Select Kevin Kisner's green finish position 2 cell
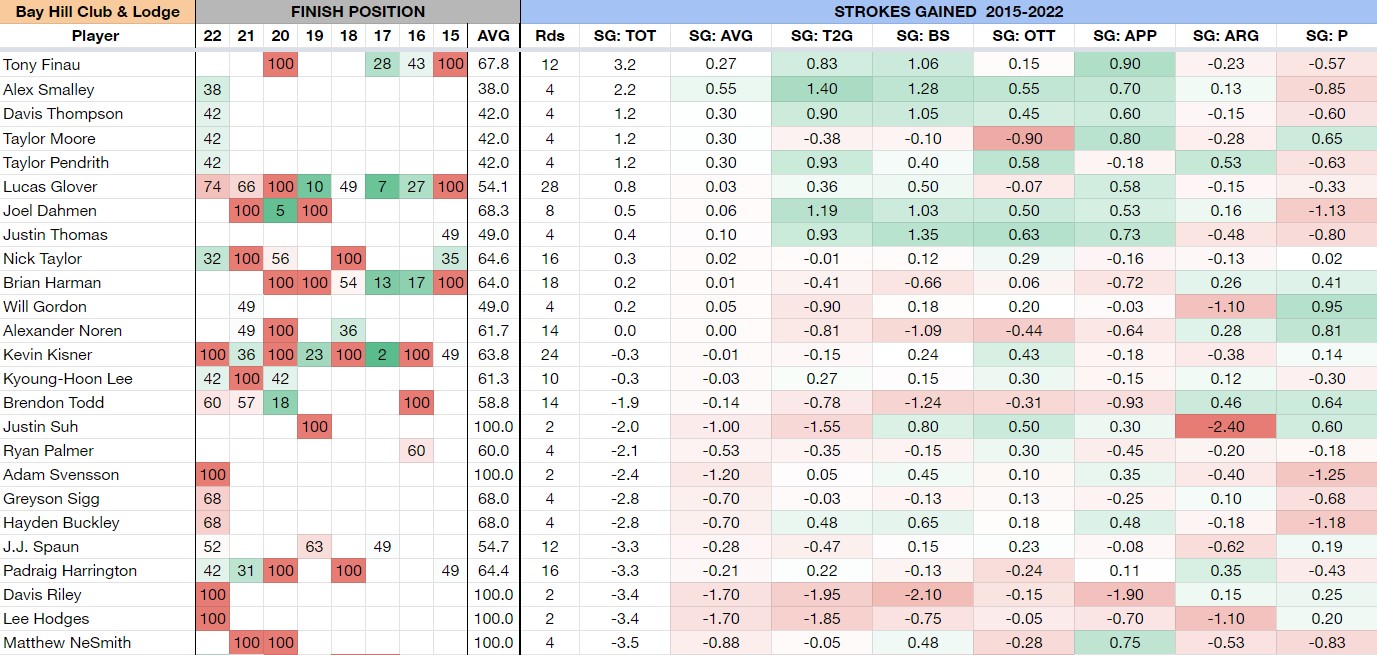This screenshot has height=655, width=1377. point(382,355)
